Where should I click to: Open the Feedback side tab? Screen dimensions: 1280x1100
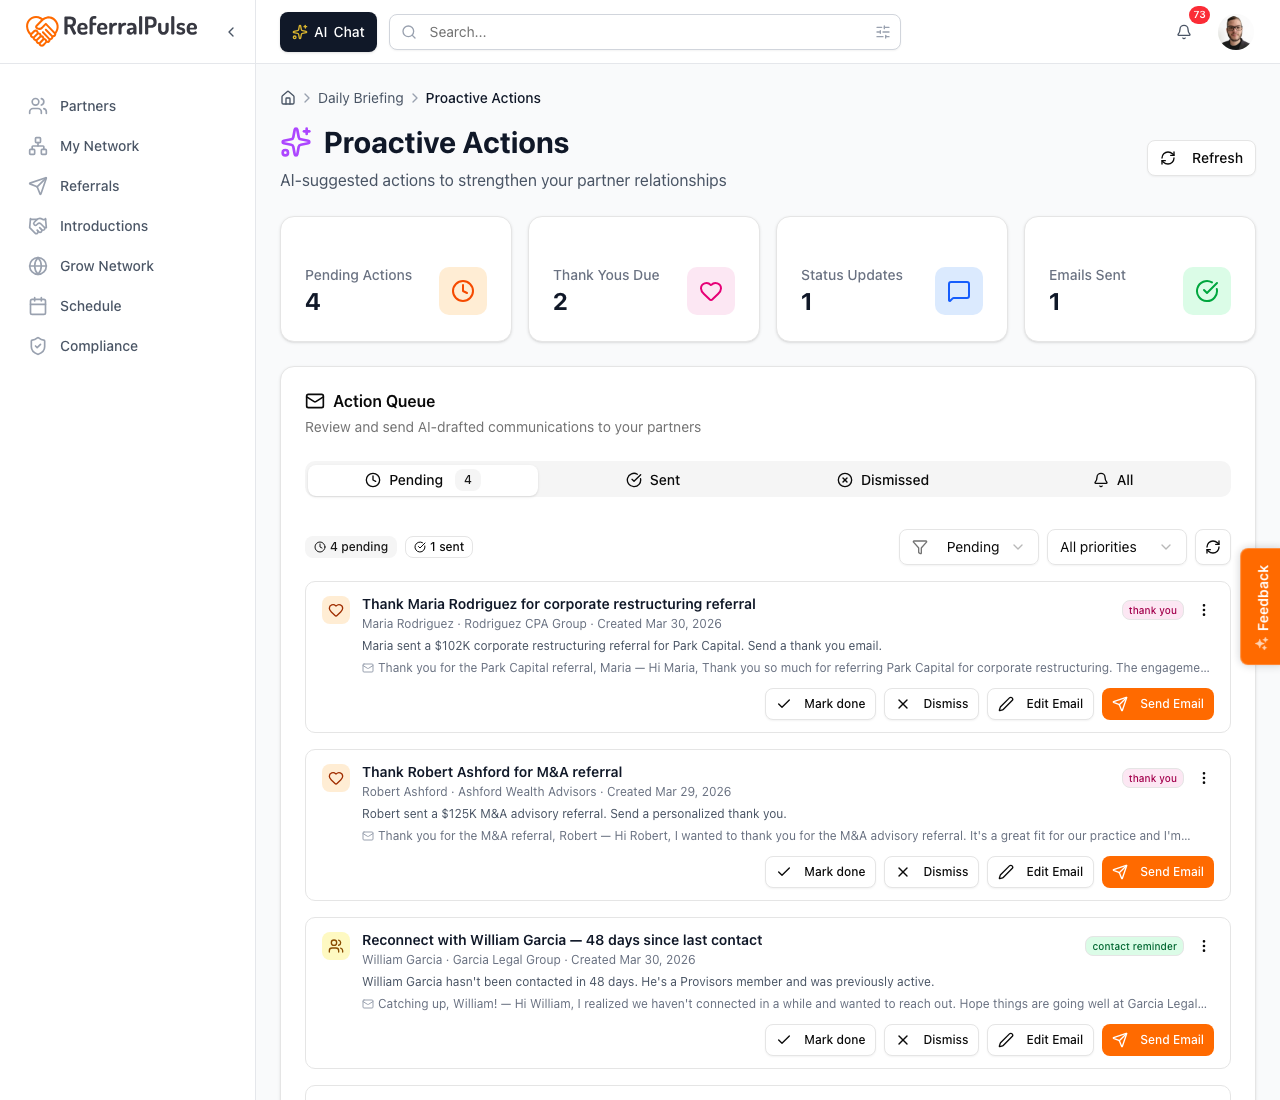(1261, 606)
